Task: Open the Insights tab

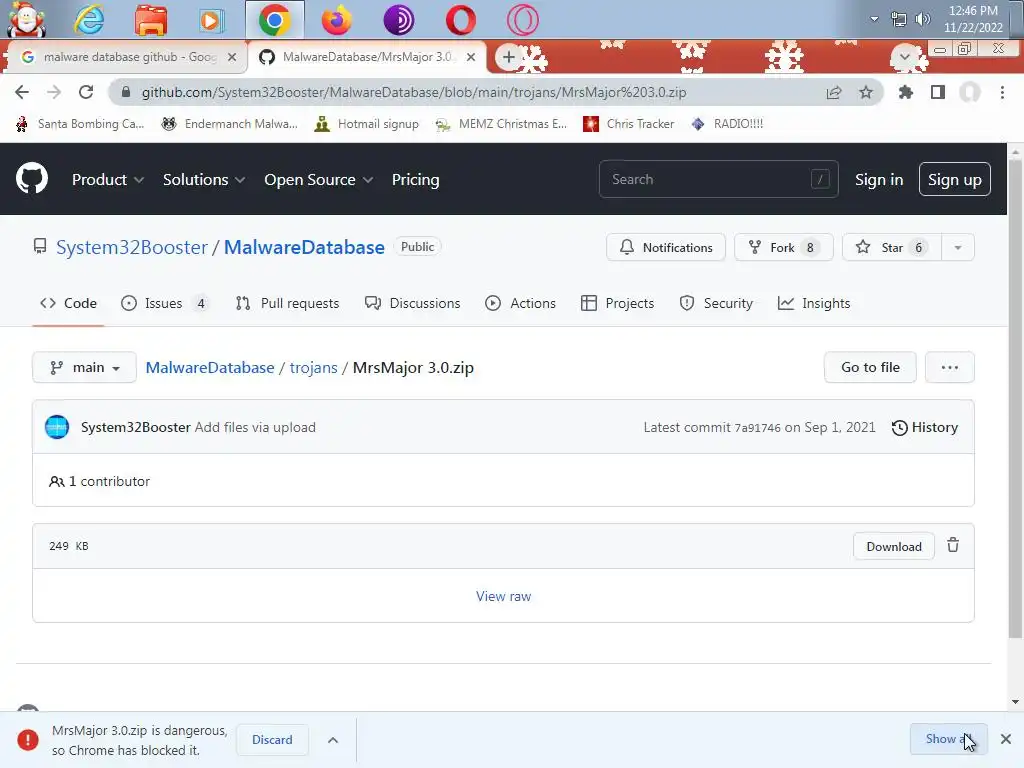Action: (x=814, y=304)
